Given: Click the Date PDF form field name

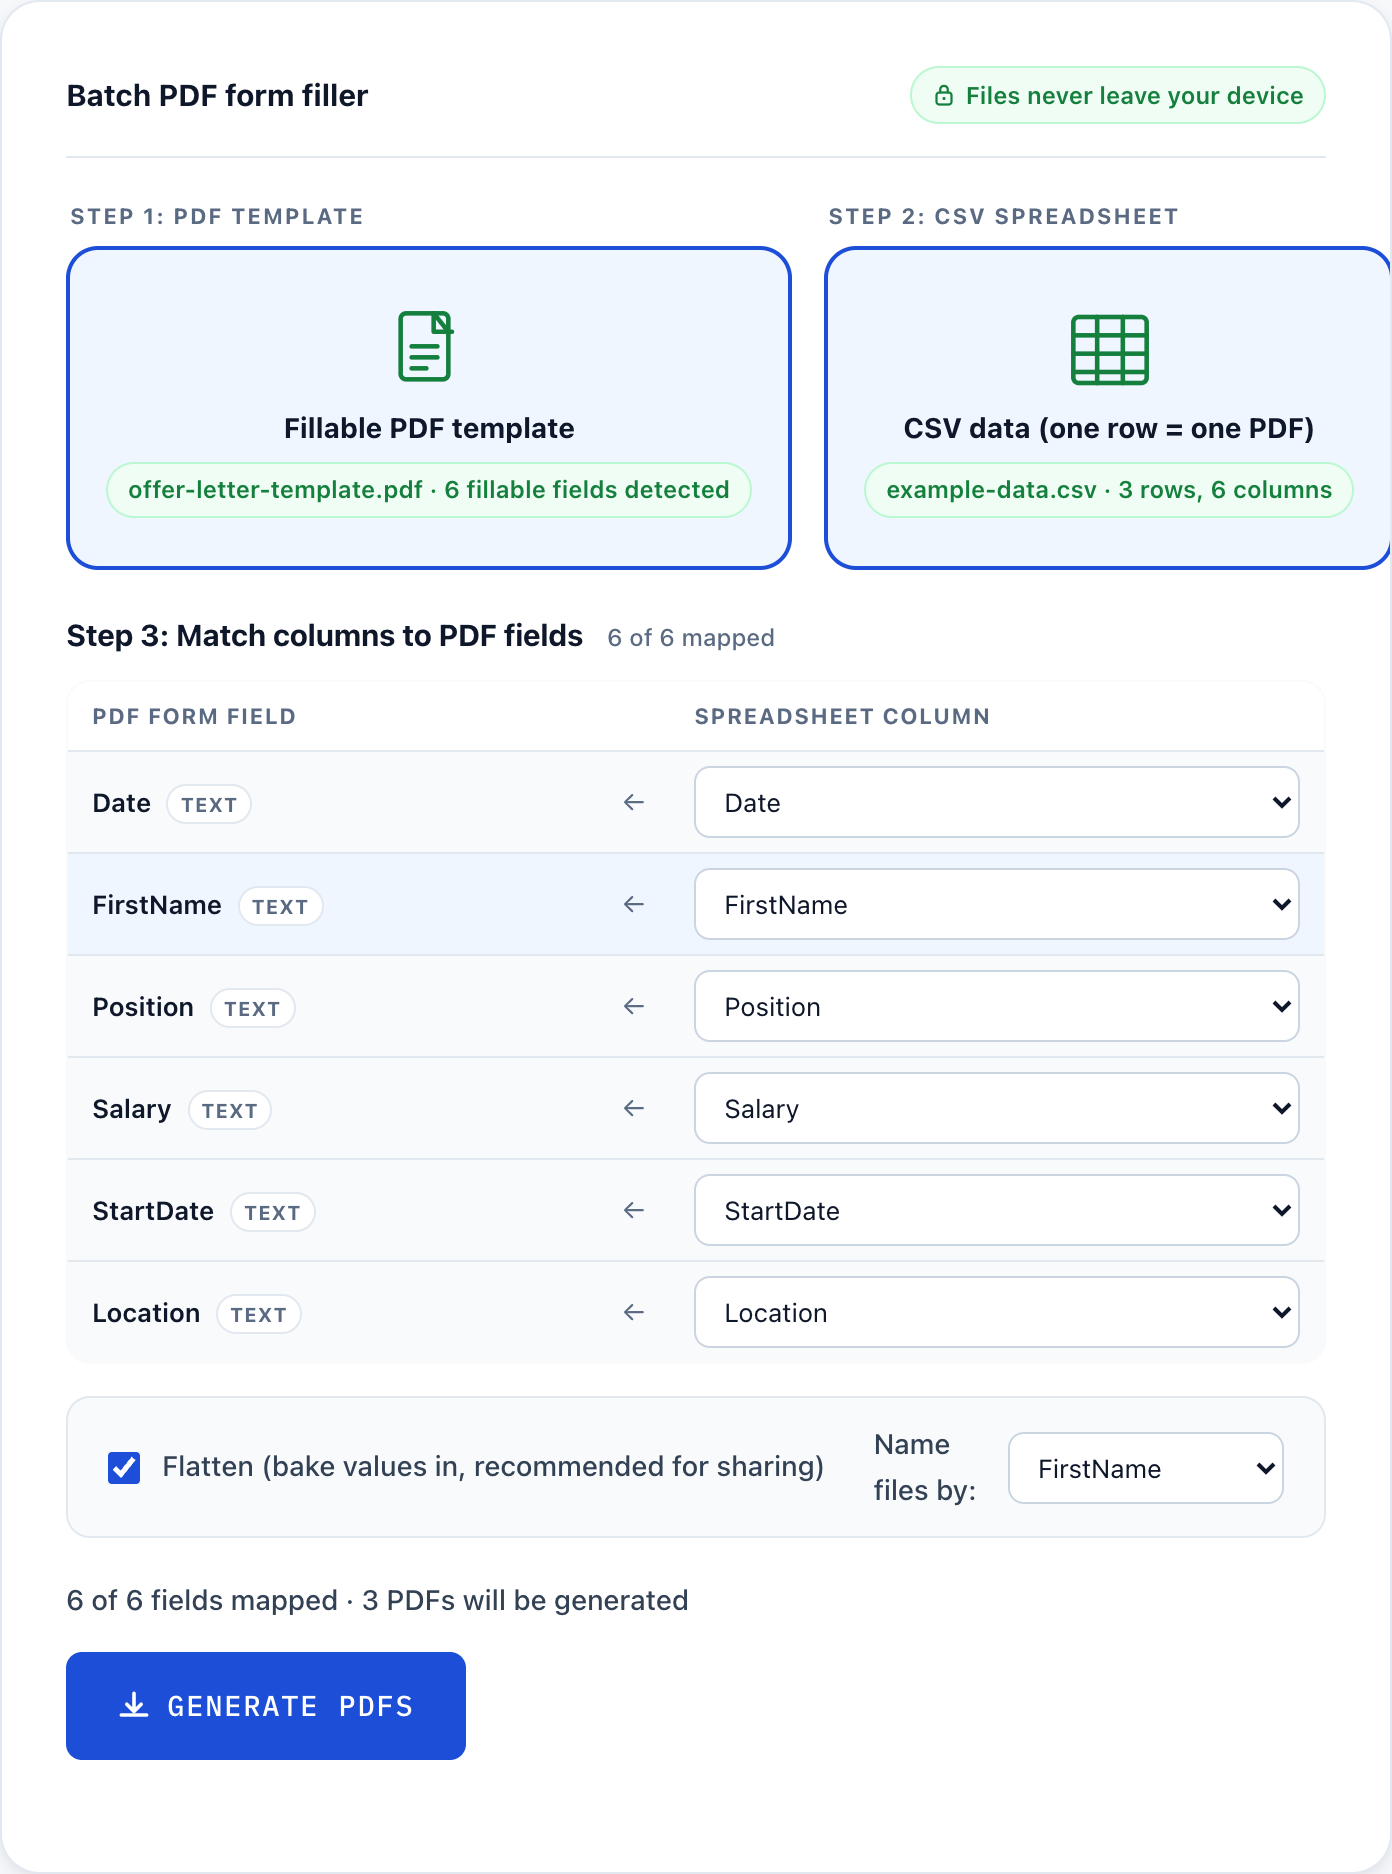Looking at the screenshot, I should click(x=122, y=803).
